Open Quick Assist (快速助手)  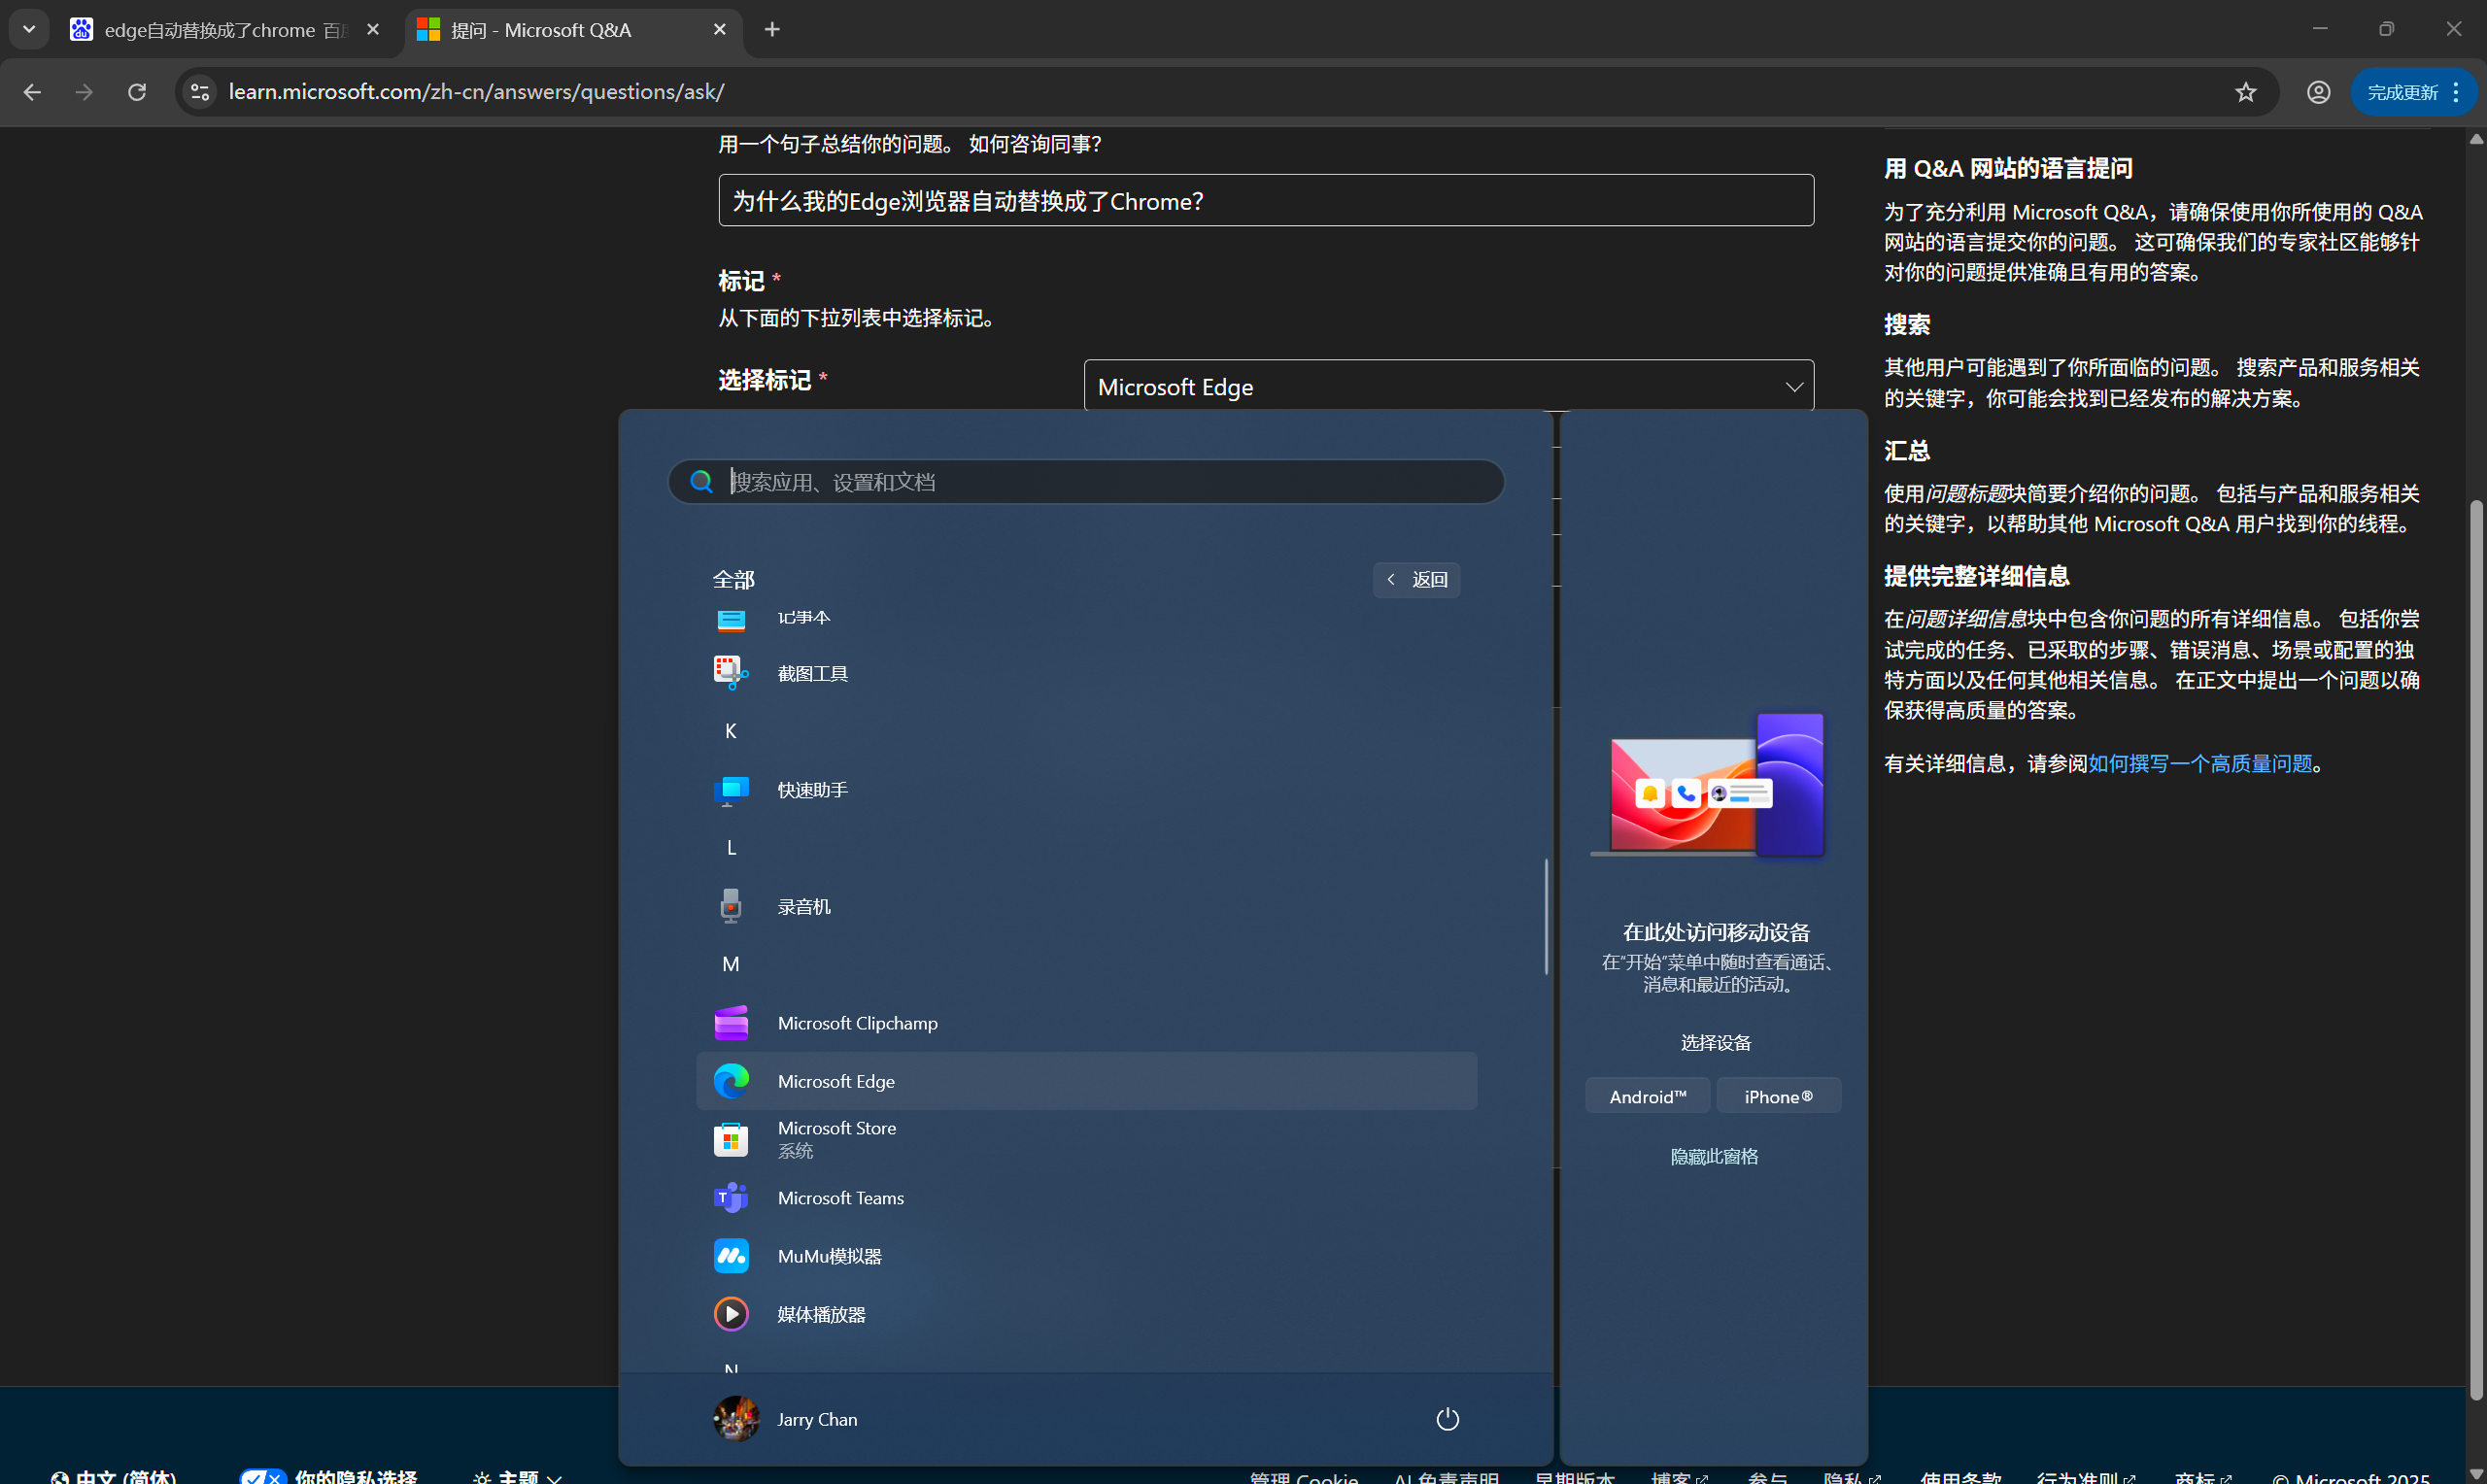click(811, 789)
